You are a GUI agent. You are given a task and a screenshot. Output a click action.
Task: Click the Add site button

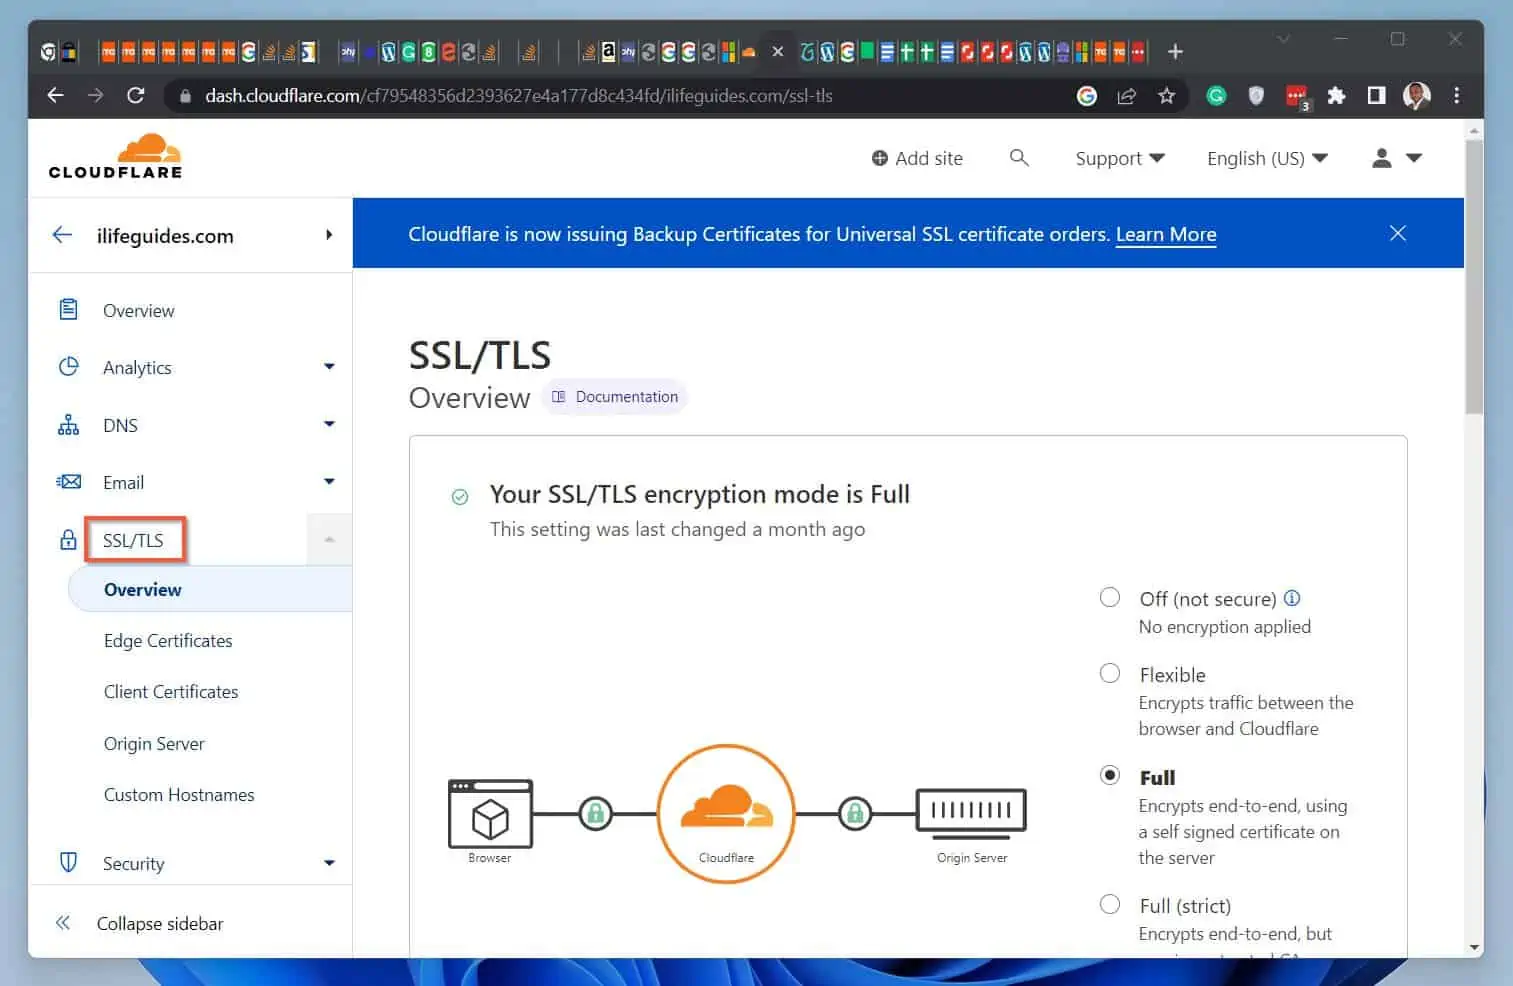pos(917,158)
